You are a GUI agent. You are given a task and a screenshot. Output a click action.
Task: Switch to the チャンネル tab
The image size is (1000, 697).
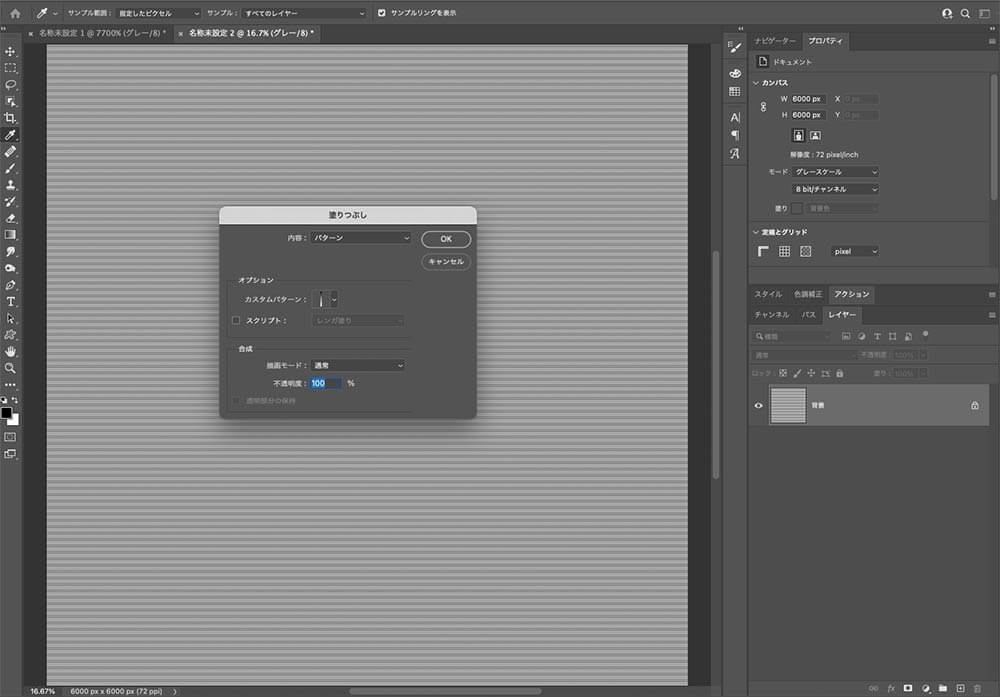tap(772, 314)
